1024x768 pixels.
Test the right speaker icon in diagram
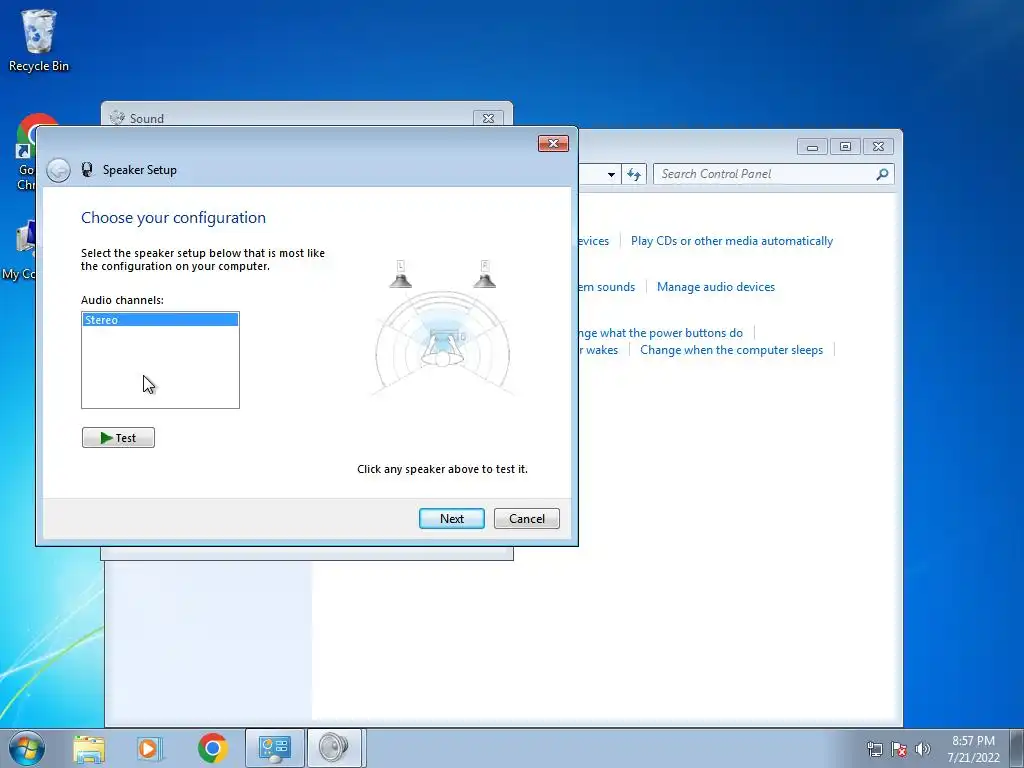click(485, 274)
